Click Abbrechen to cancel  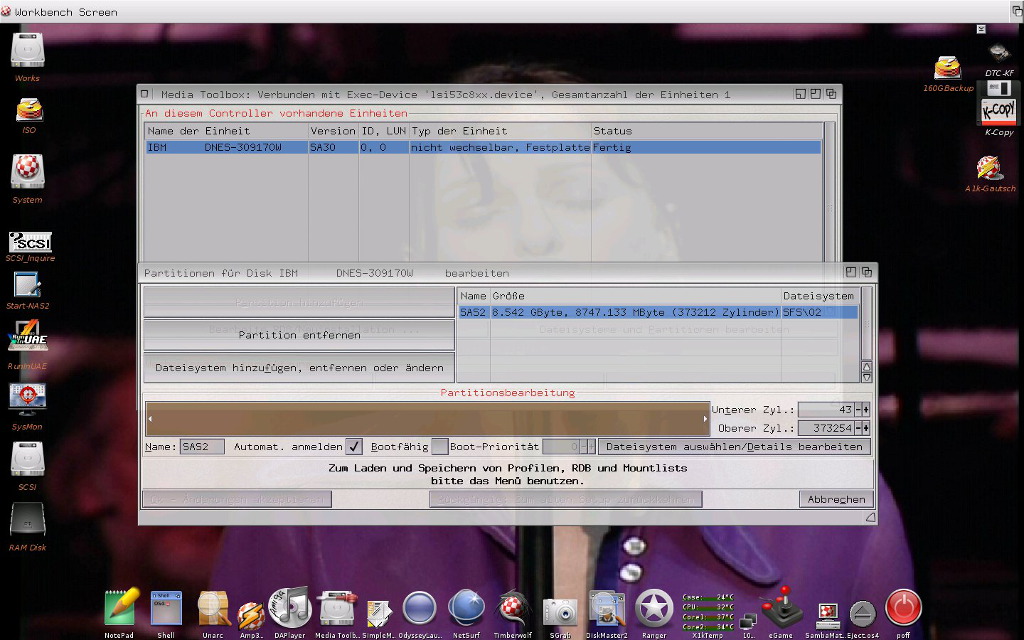coord(836,499)
